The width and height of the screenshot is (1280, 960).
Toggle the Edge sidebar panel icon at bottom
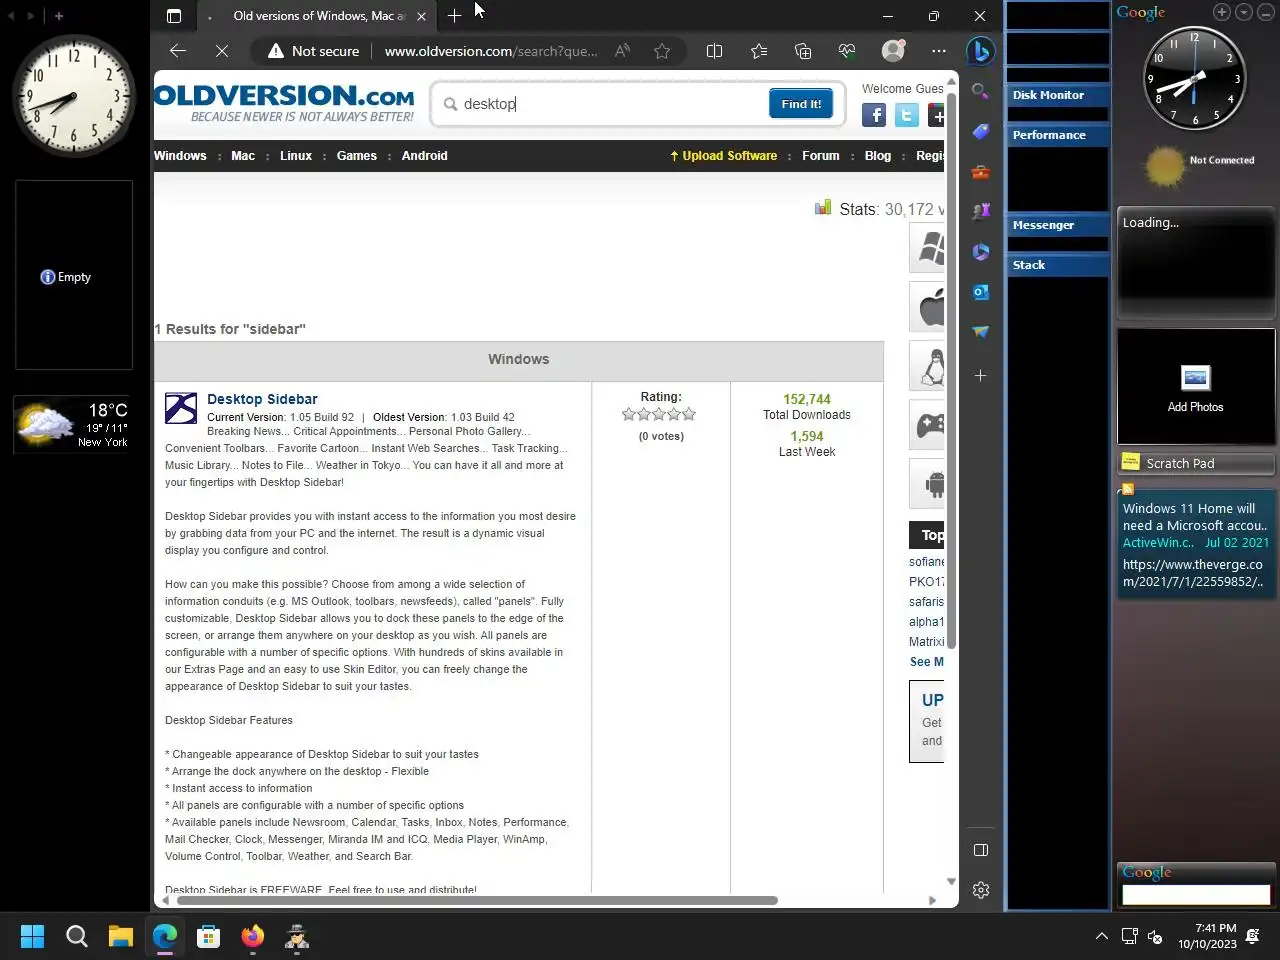[981, 850]
